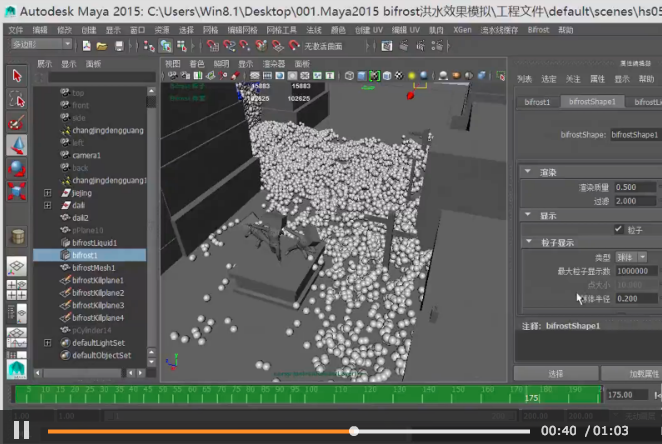Click viewport Select Camera icon
The image size is (662, 444).
(x=173, y=76)
